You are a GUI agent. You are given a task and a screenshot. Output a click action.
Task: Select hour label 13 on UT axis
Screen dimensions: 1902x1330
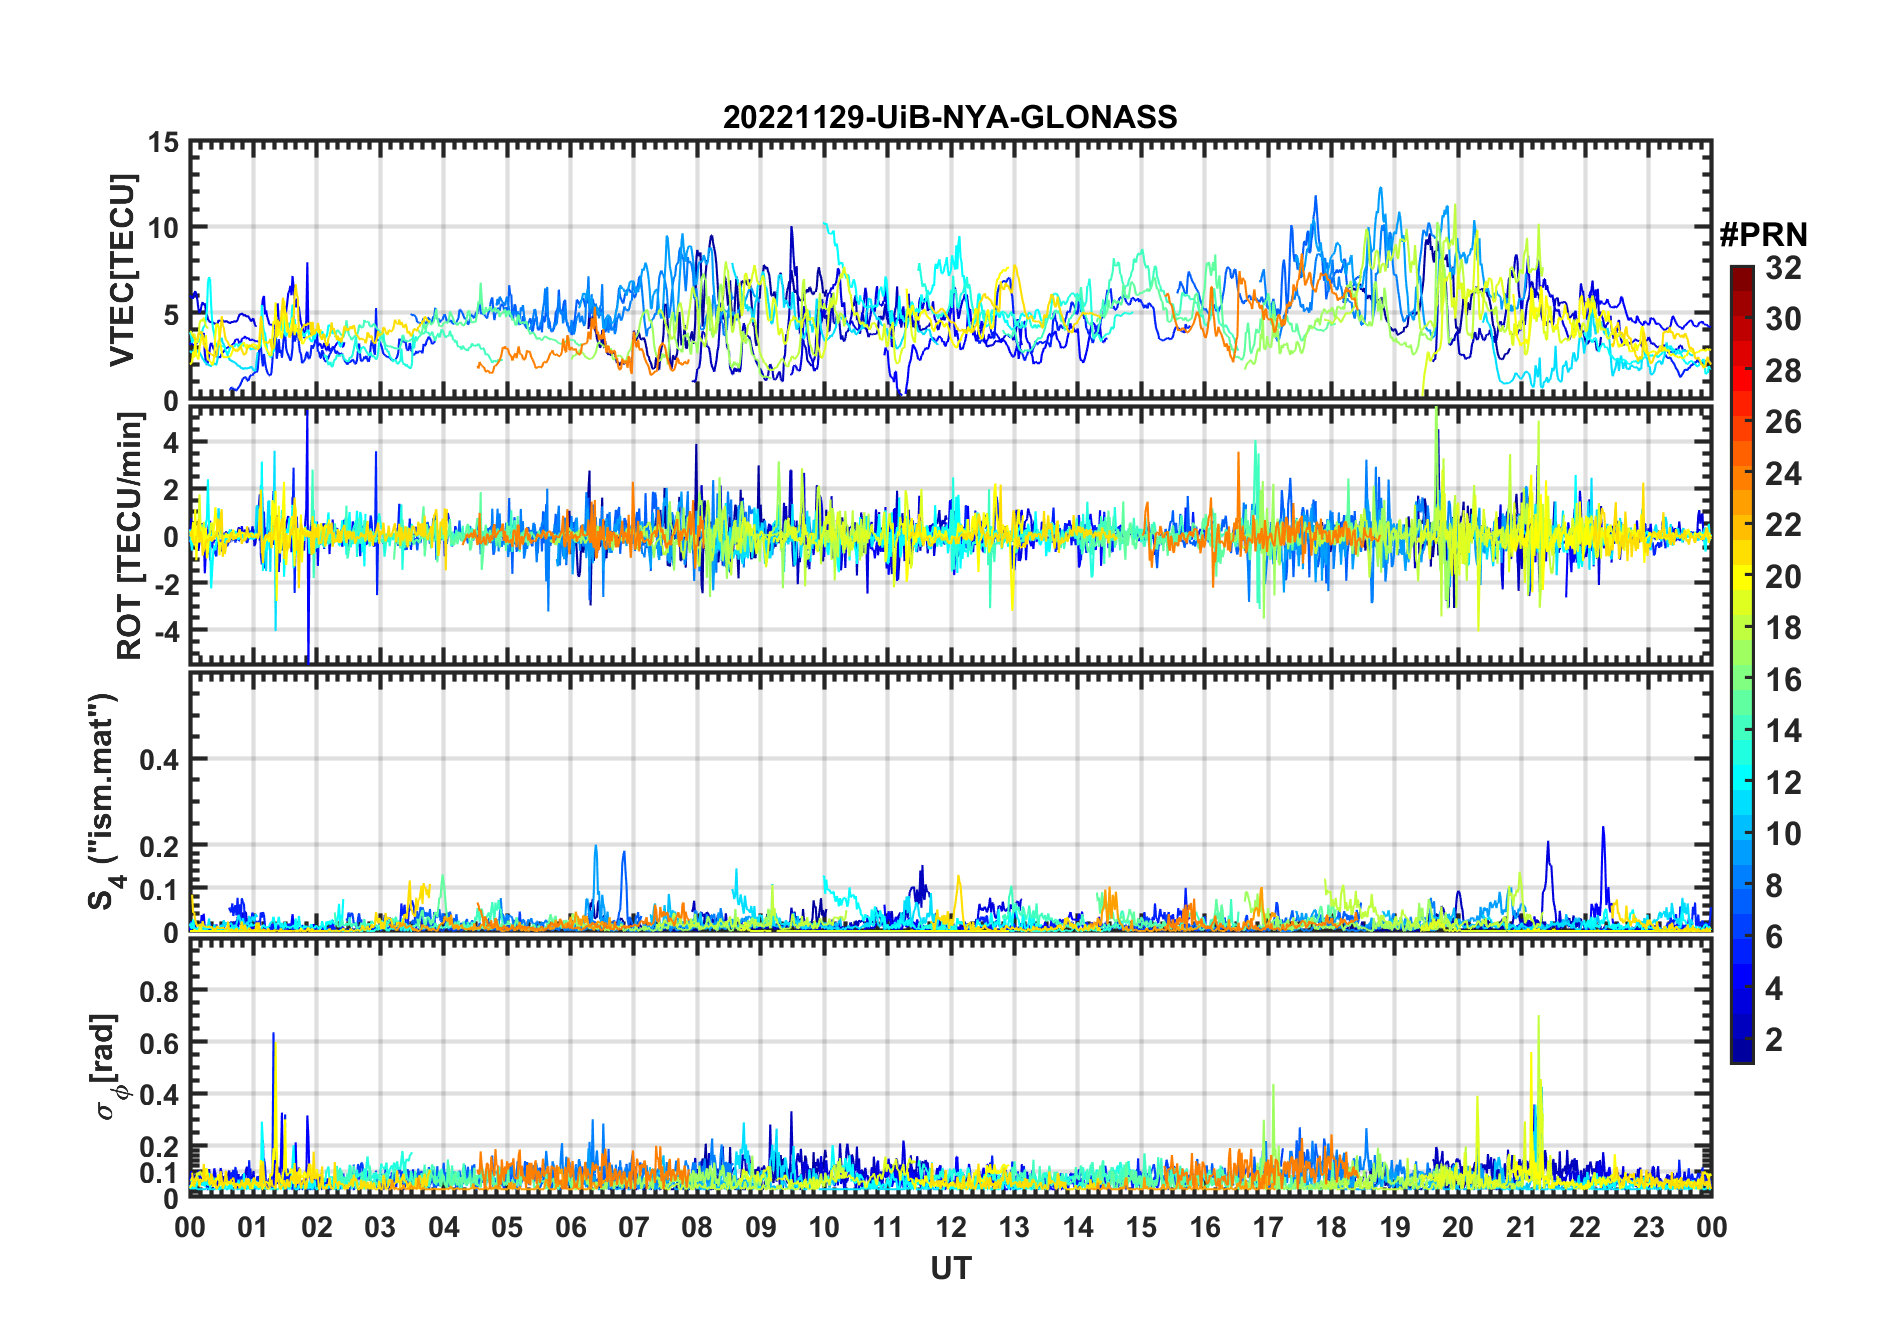click(1014, 1227)
